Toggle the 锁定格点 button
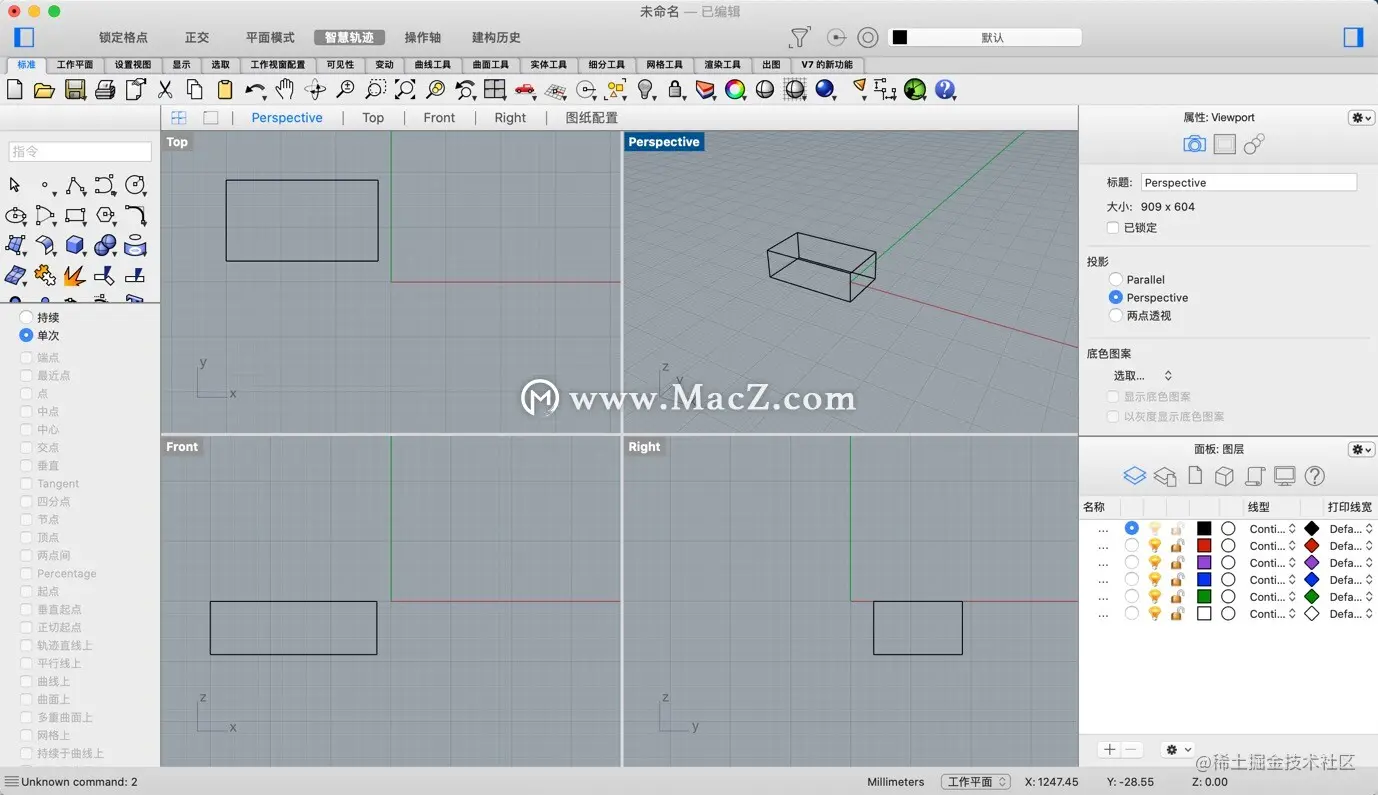This screenshot has height=795, width=1378. [x=123, y=38]
